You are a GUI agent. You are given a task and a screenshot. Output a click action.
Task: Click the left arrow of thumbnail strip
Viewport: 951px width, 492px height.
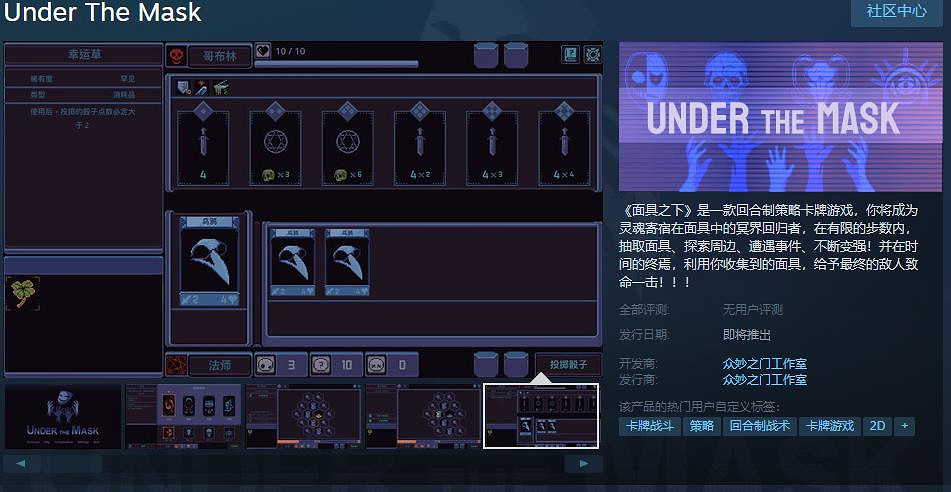22,464
